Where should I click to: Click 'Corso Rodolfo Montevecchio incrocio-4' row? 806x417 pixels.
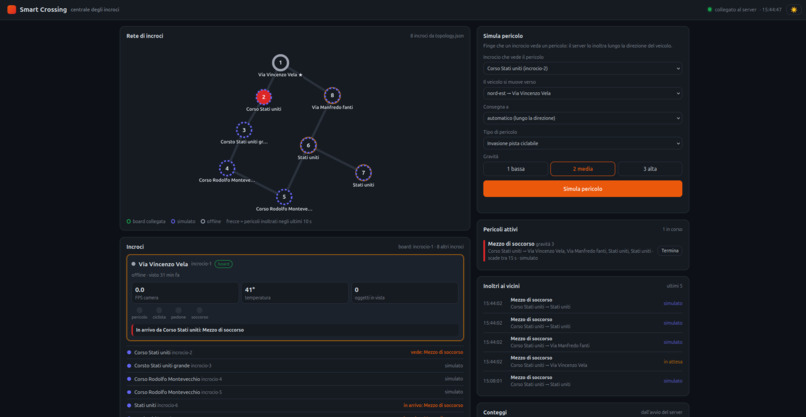295,379
